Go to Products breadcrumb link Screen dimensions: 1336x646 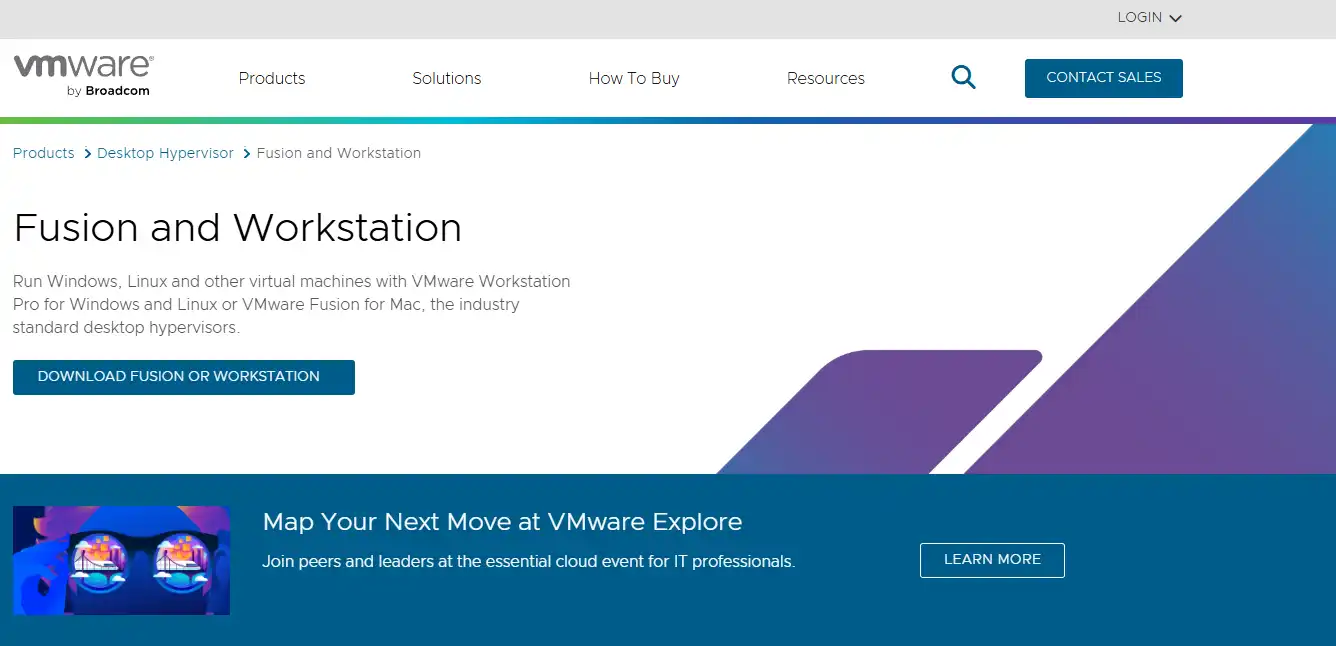[44, 153]
